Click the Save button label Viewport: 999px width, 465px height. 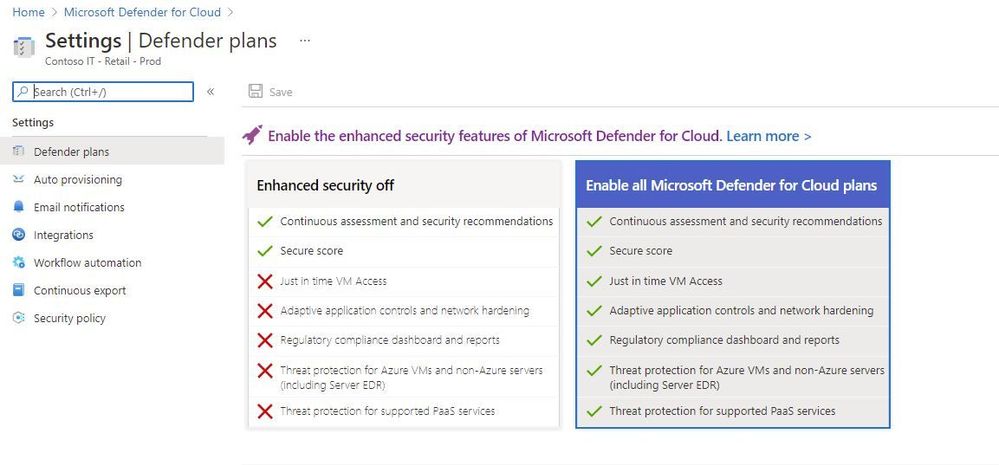tap(280, 92)
